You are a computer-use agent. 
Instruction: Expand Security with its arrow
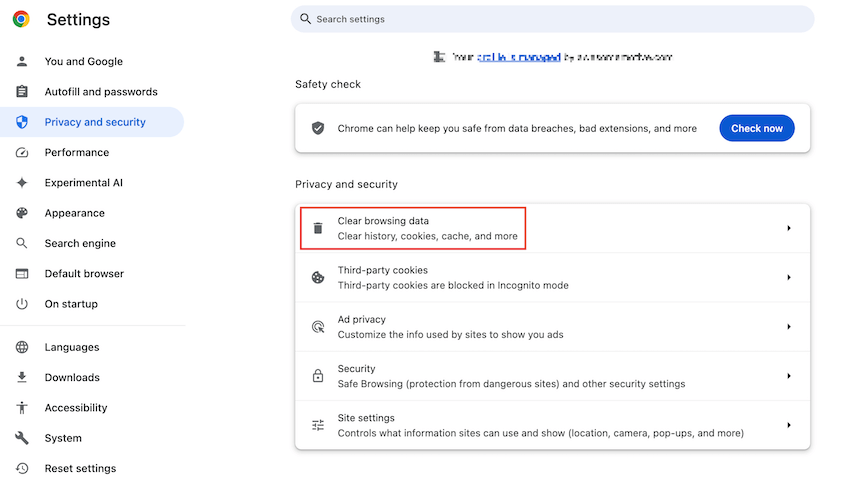pos(788,376)
